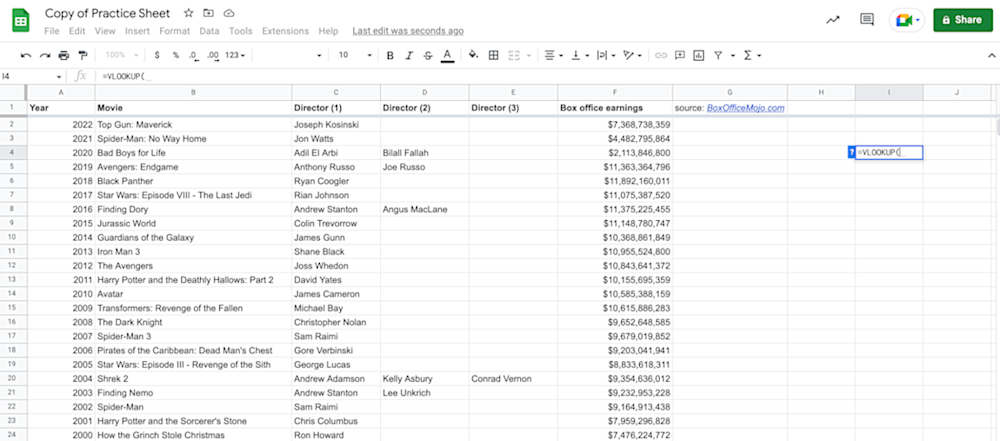Open the activity trend arrow icon
Screen dimensions: 1000x441
(x=833, y=20)
